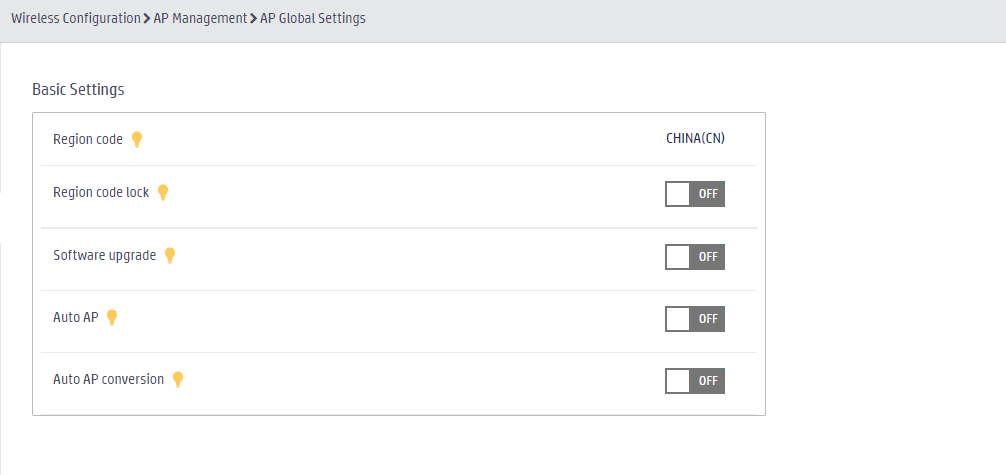Click the Region code lock label
The height and width of the screenshot is (475, 1006).
[101, 192]
